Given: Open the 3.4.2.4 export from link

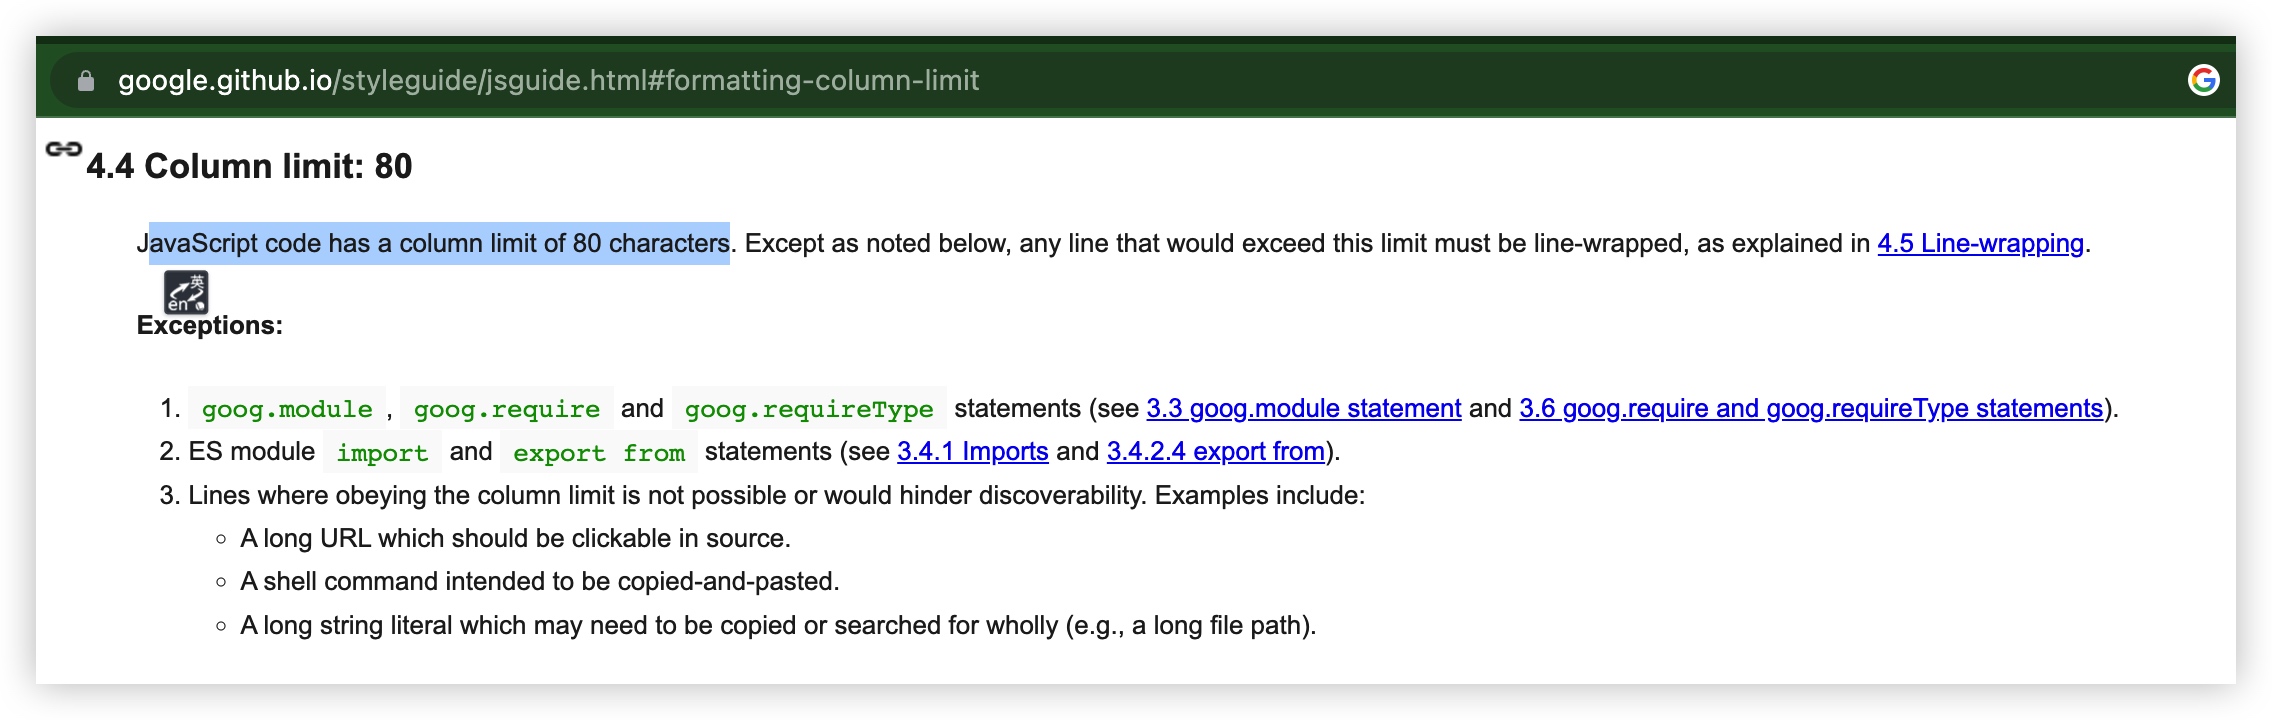Looking at the screenshot, I should 1216,452.
